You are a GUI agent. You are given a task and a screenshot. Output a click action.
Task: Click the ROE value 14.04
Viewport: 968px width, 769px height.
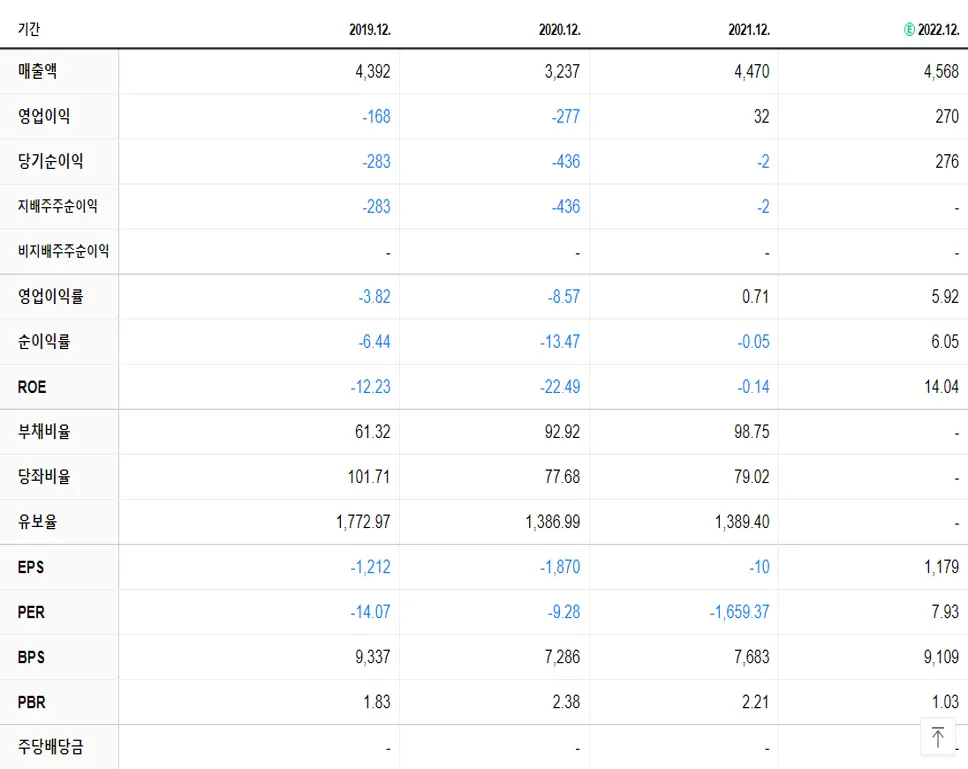(941, 387)
